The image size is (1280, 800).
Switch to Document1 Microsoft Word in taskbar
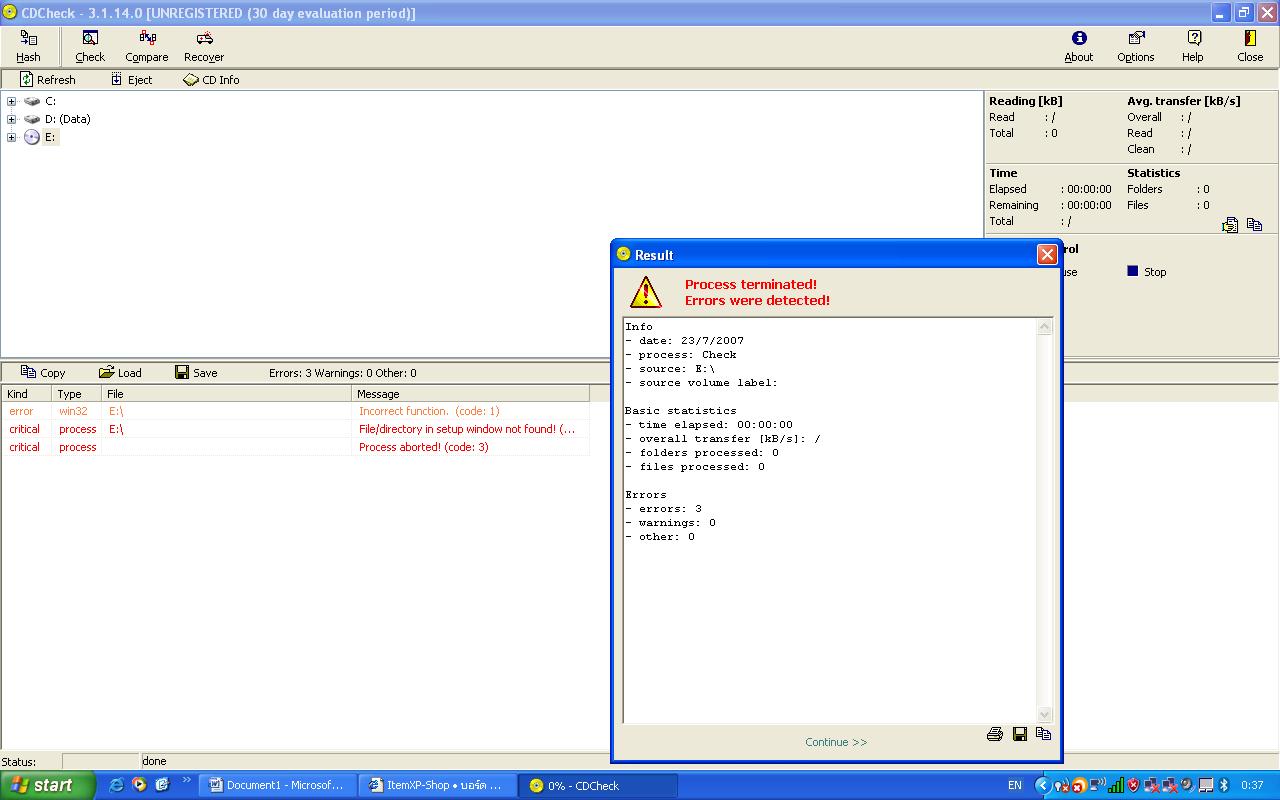point(276,785)
